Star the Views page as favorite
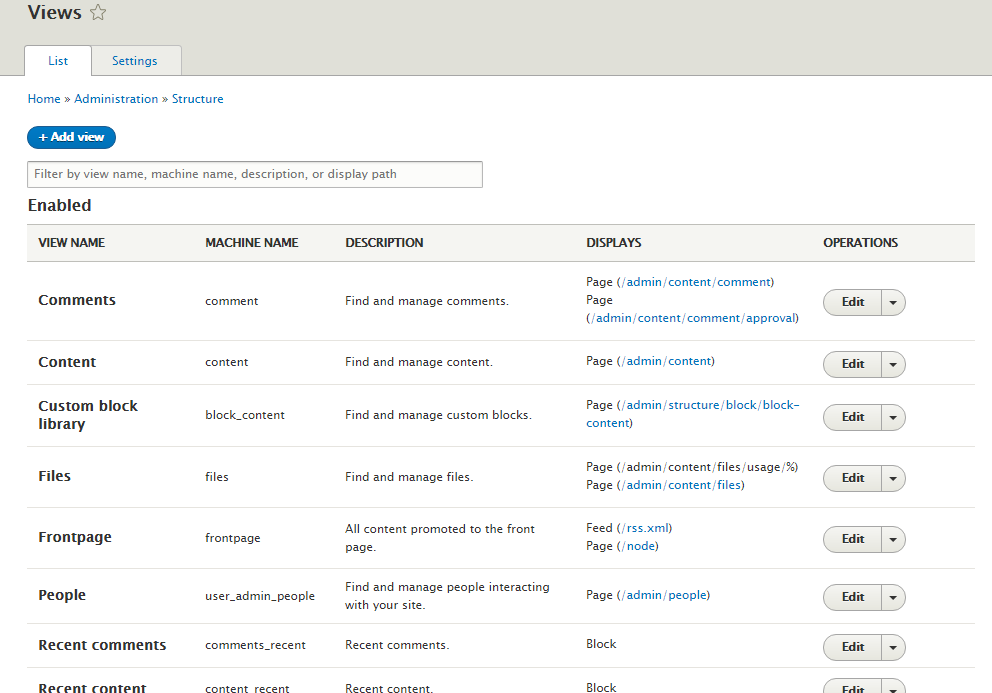 97,13
